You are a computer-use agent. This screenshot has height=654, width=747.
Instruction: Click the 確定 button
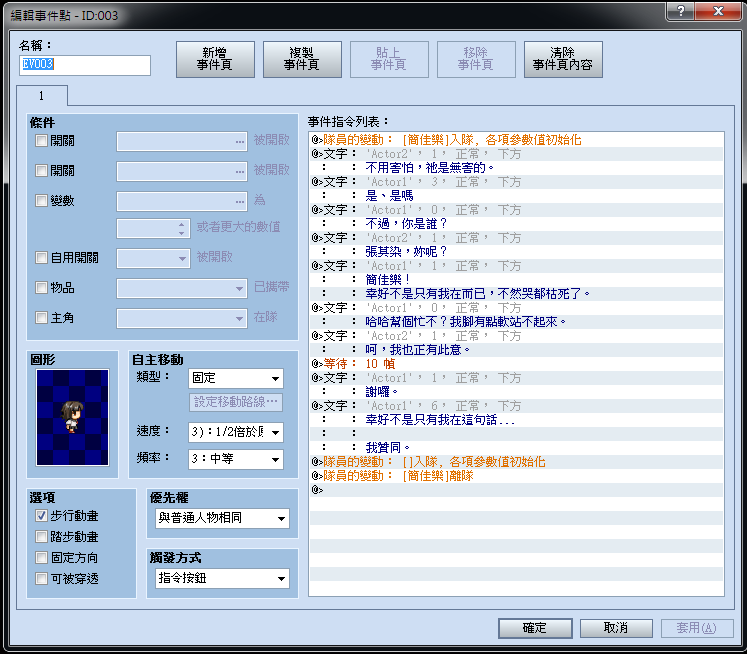coord(535,628)
